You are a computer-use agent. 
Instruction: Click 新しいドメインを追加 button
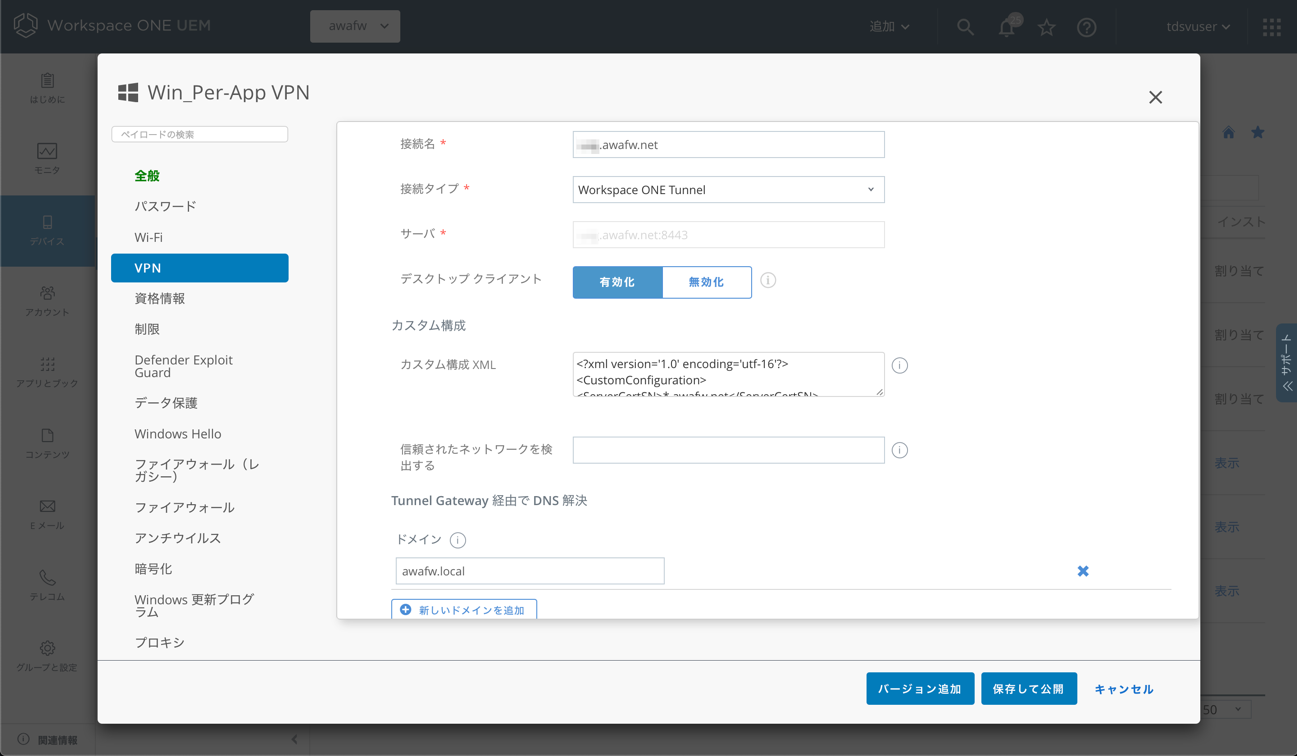(x=464, y=609)
